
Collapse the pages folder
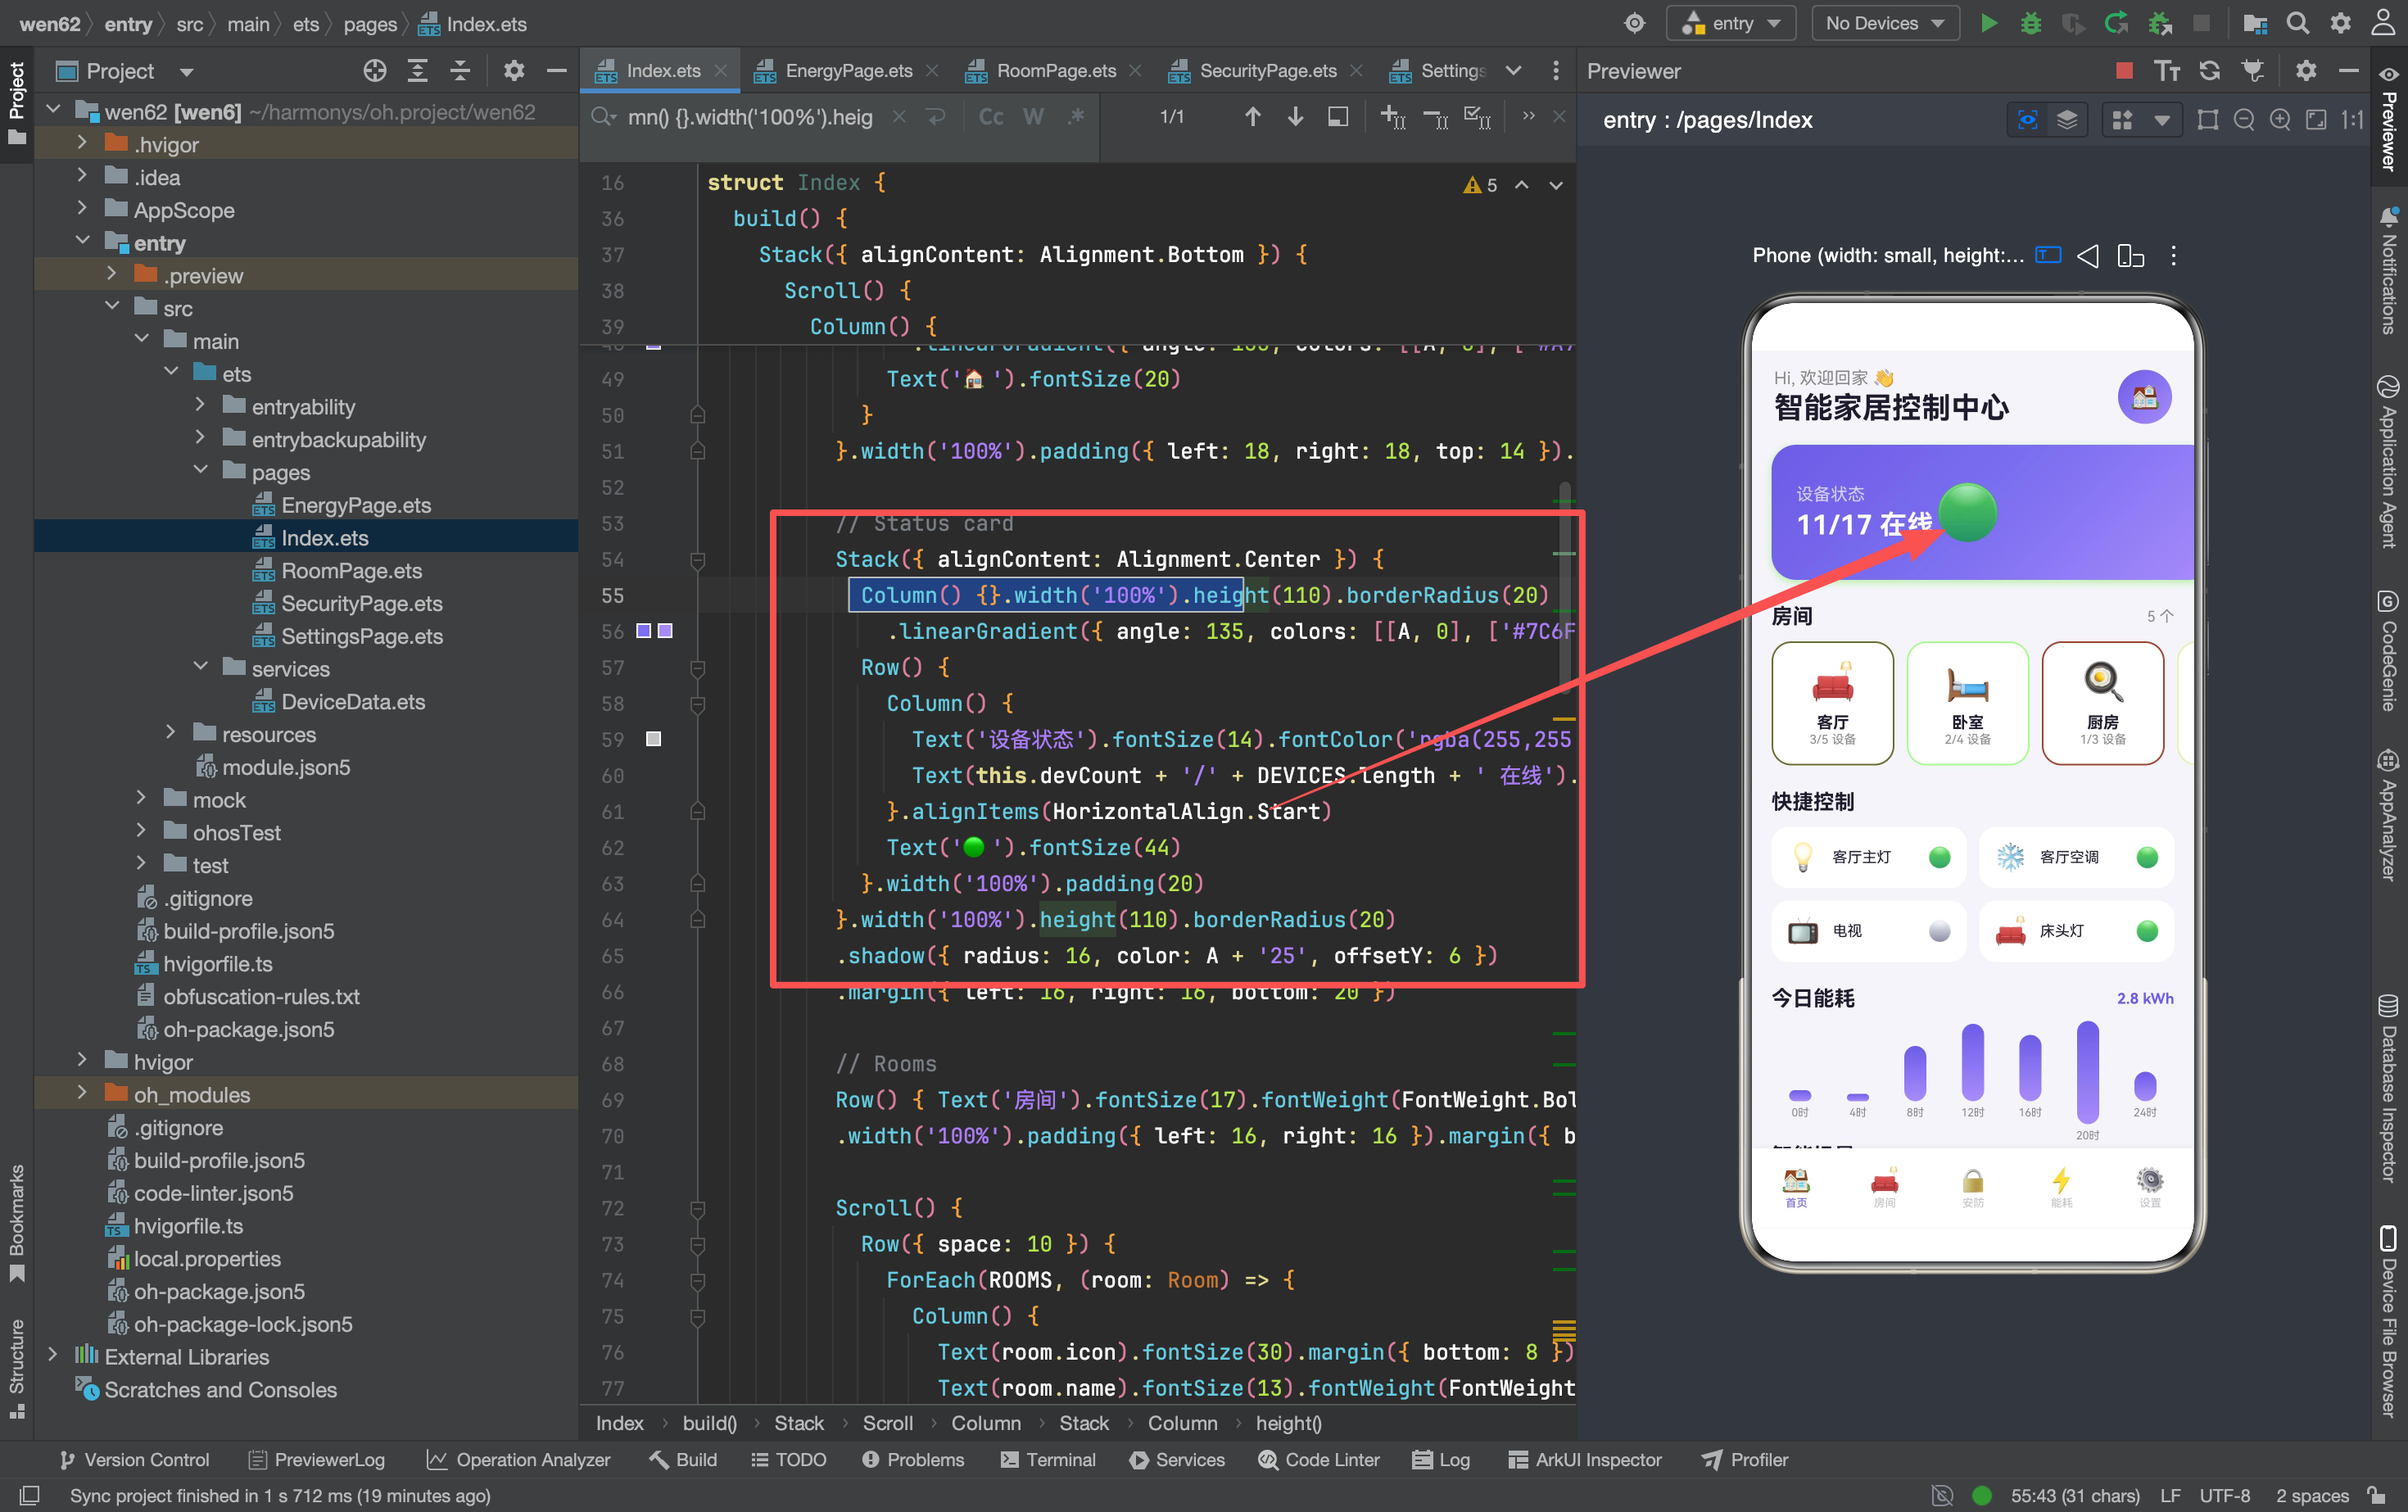[200, 471]
